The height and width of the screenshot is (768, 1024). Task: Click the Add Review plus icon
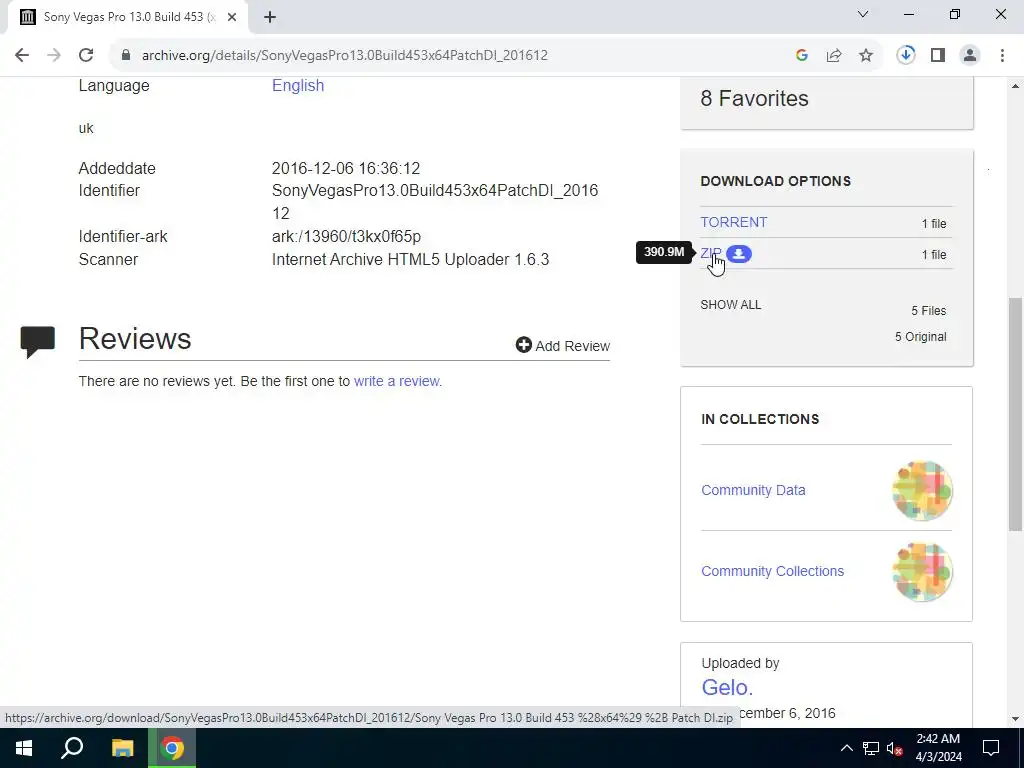[523, 345]
